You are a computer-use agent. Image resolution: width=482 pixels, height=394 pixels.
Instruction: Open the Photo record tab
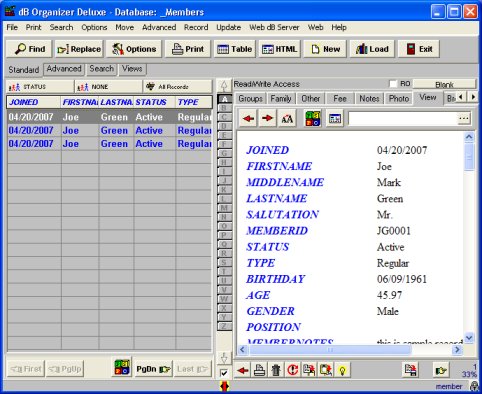point(399,99)
